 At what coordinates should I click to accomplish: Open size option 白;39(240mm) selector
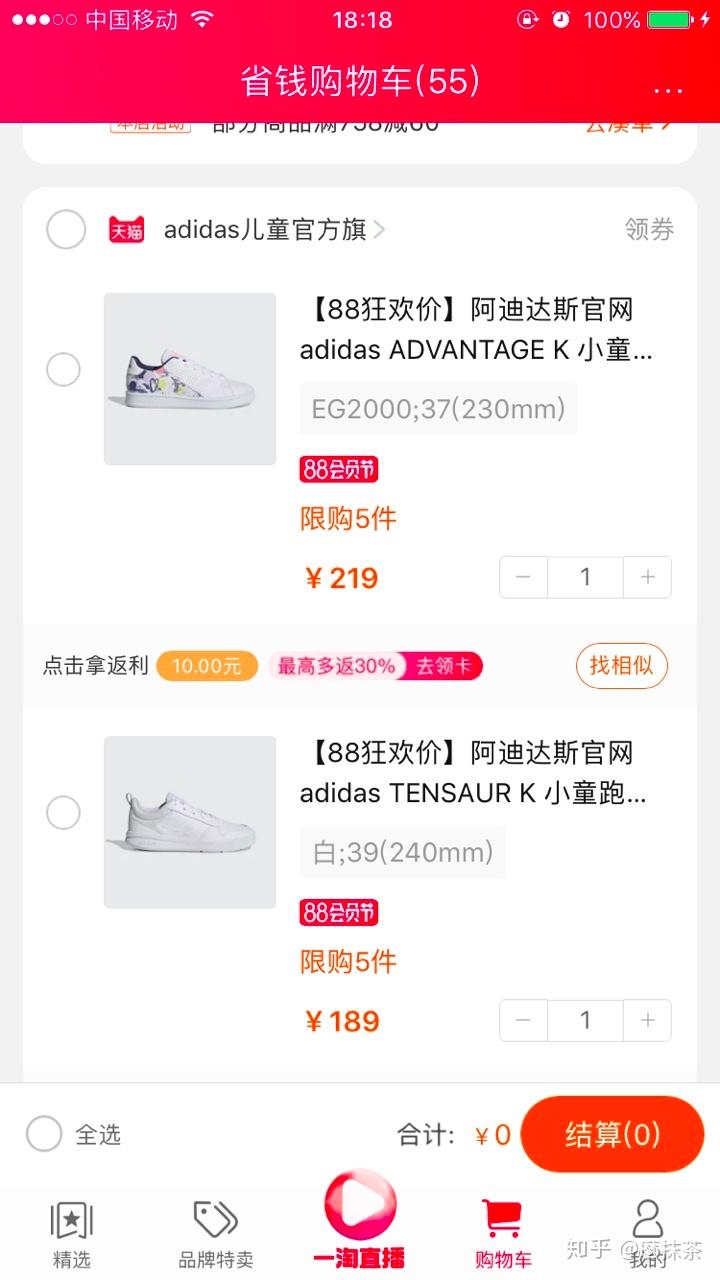(402, 852)
